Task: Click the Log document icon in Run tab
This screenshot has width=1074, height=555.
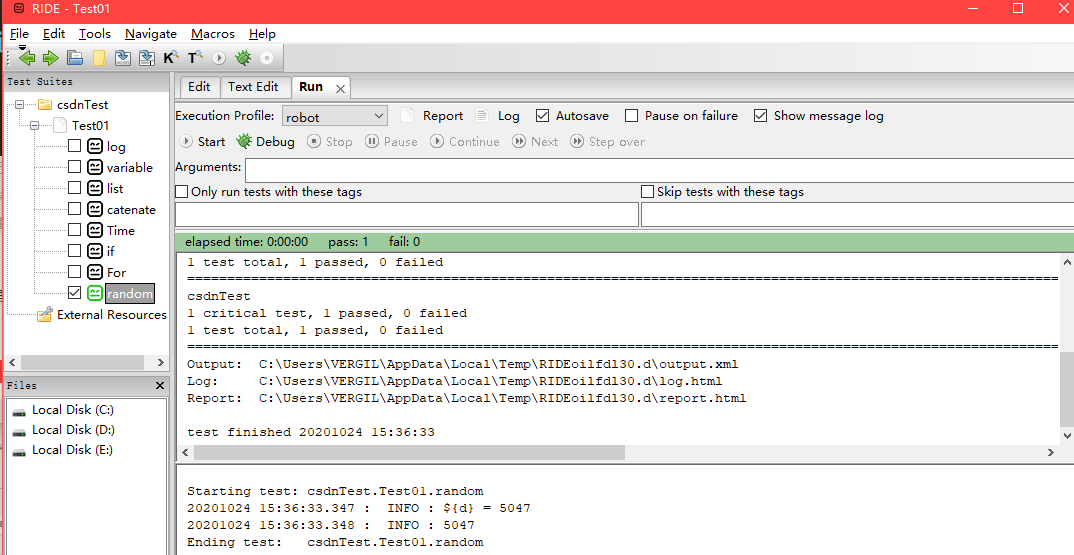Action: (x=482, y=115)
